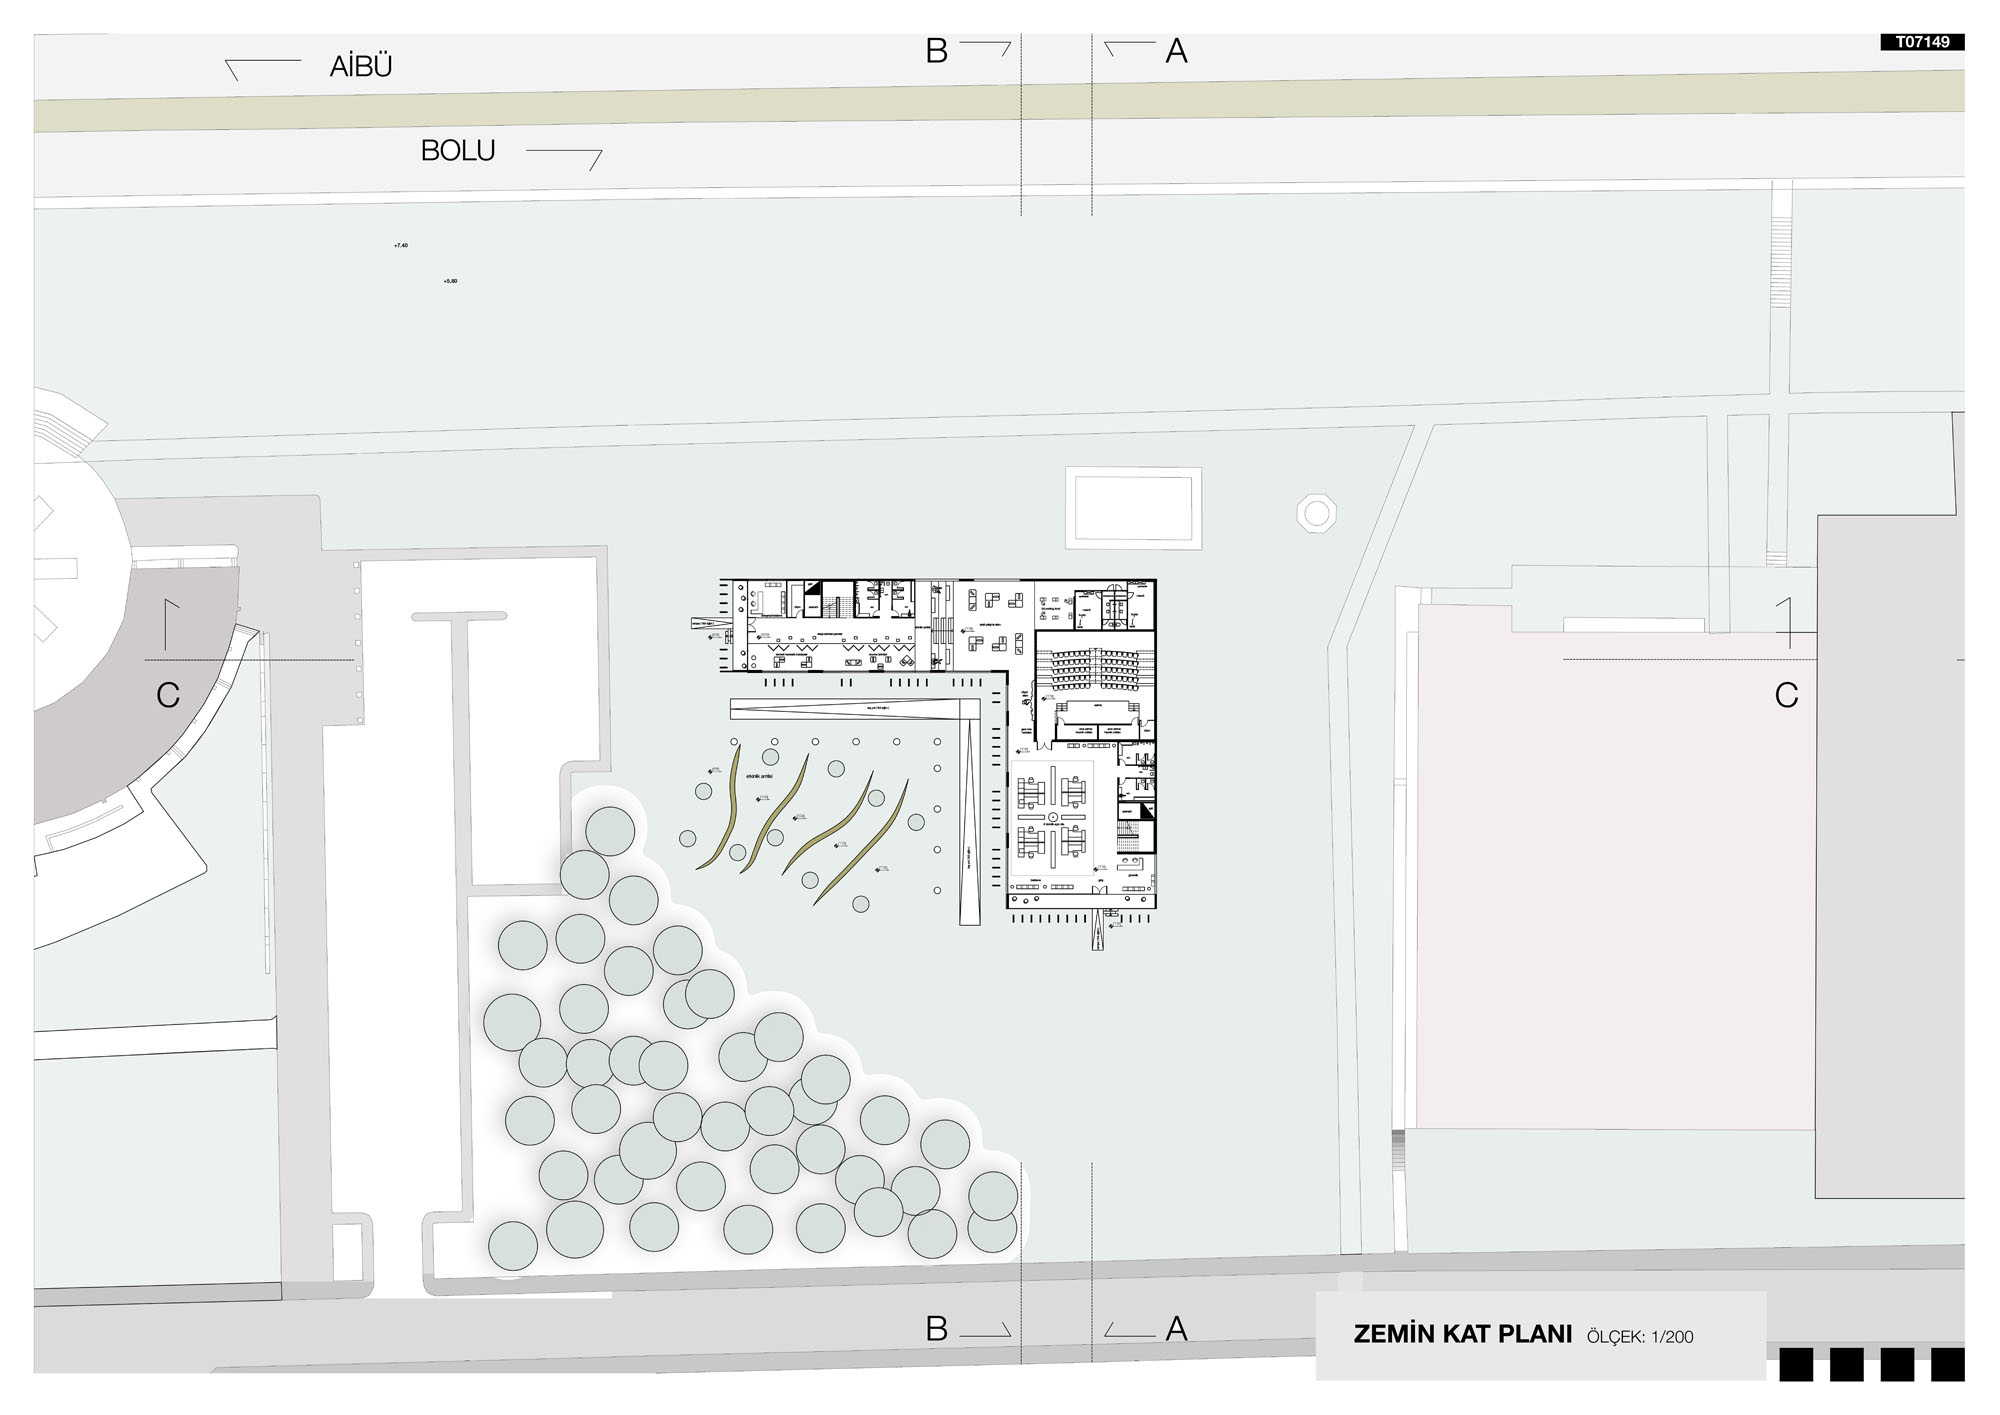Viewport: 2000px width, 1415px height.
Task: Select section marker B at top
Action: point(936,51)
